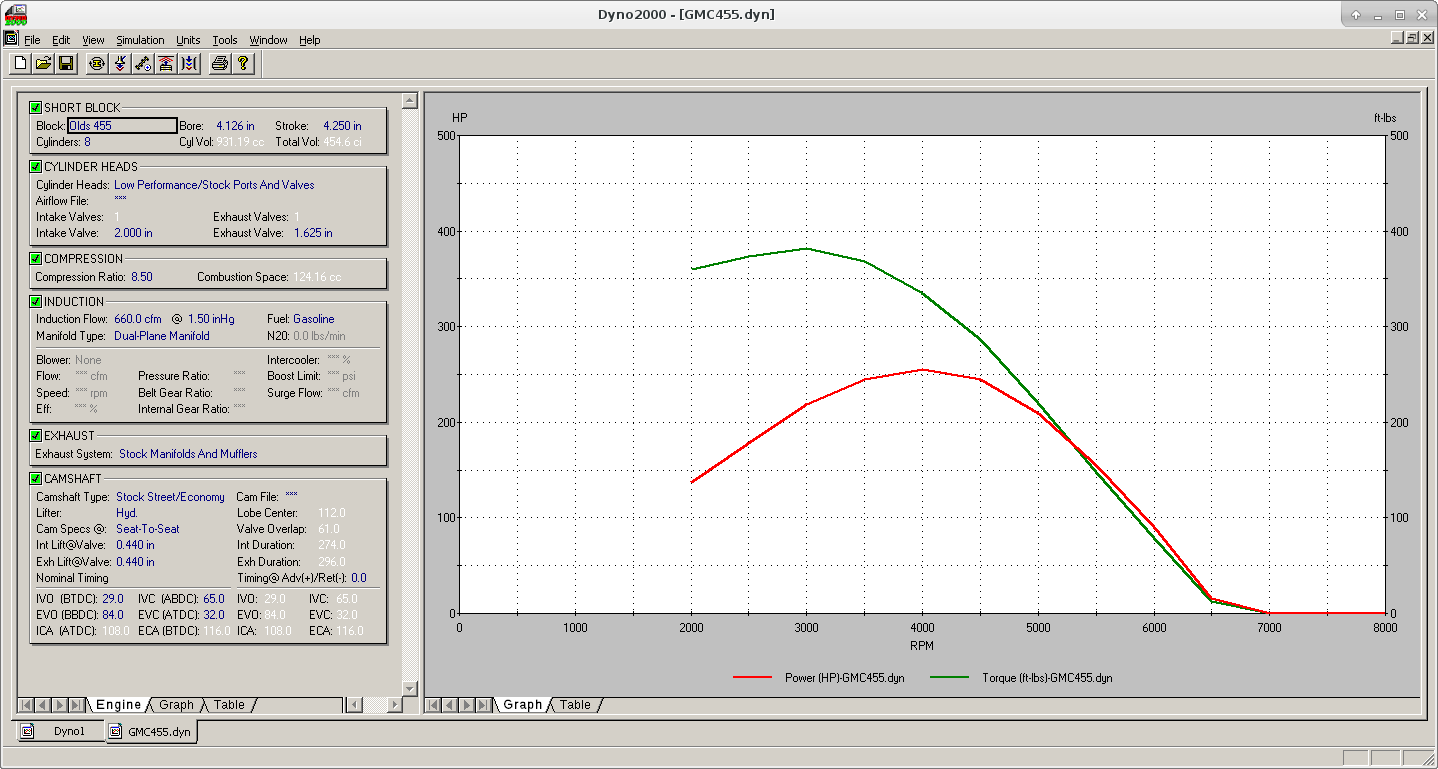Open Cam Specs choice showing Seat-To-Seat
1438x769 pixels.
click(148, 529)
